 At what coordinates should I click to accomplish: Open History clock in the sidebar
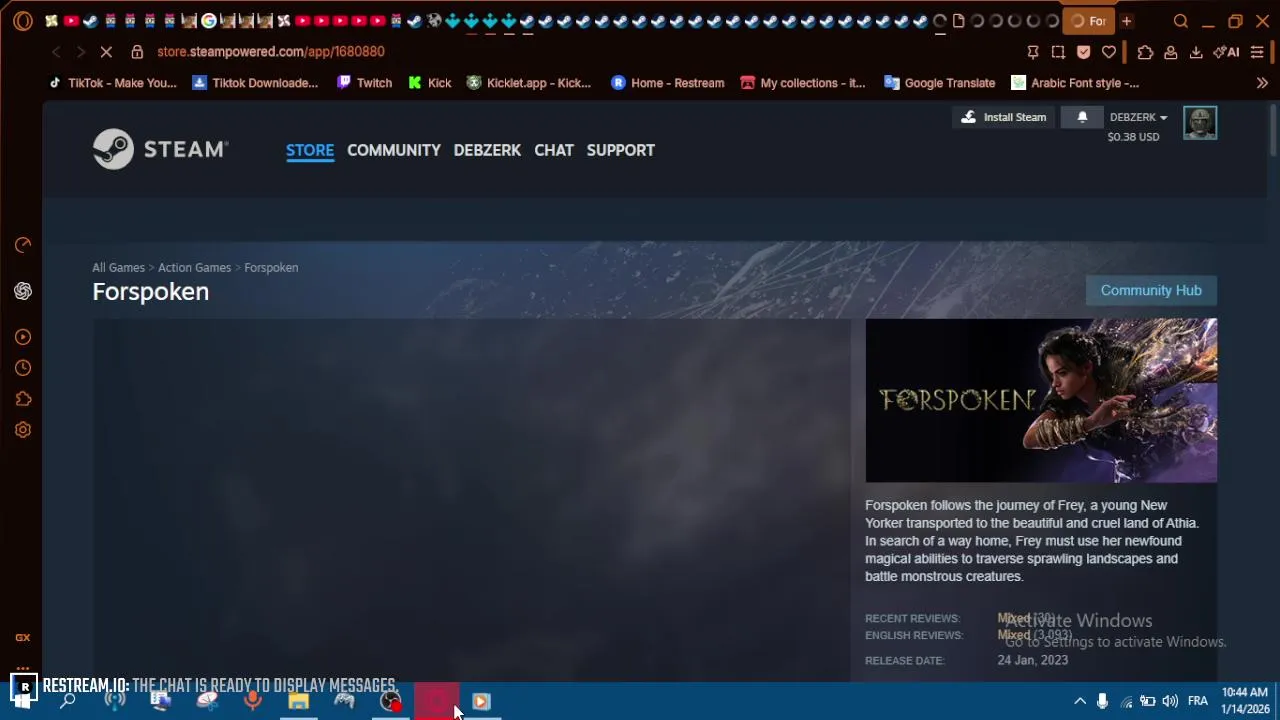pyautogui.click(x=23, y=368)
